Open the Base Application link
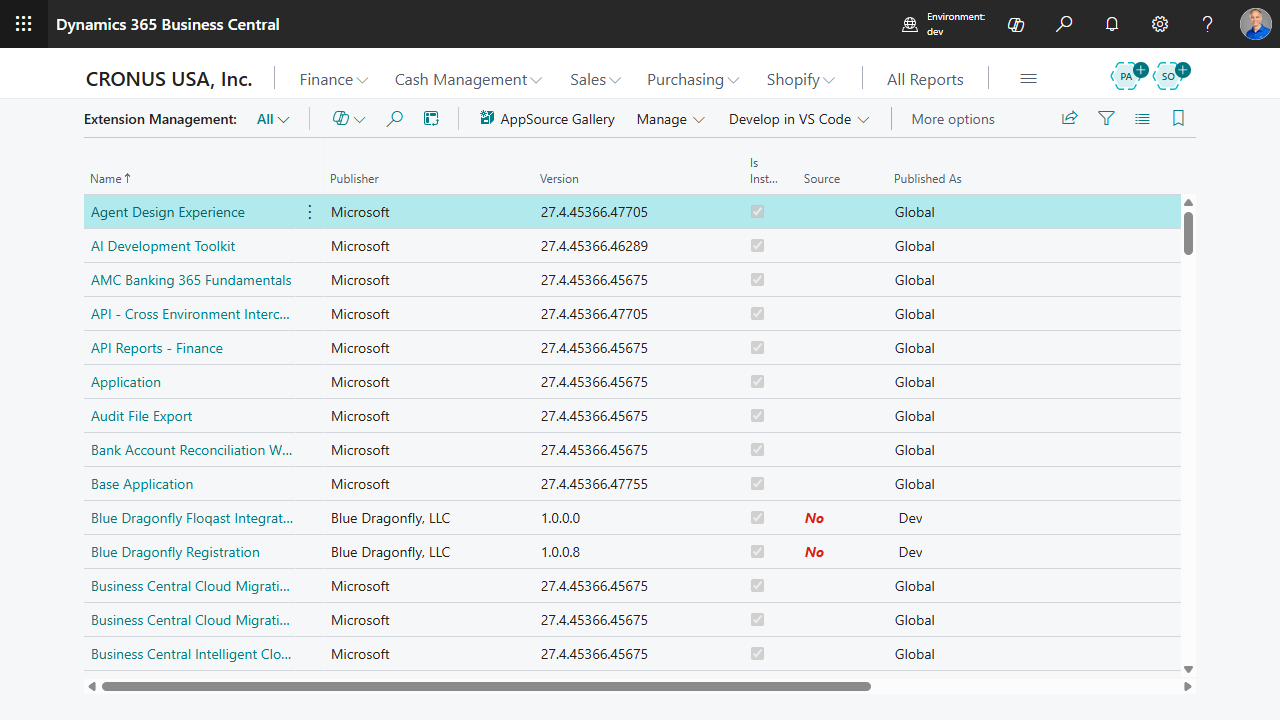1280x720 pixels. coord(142,484)
